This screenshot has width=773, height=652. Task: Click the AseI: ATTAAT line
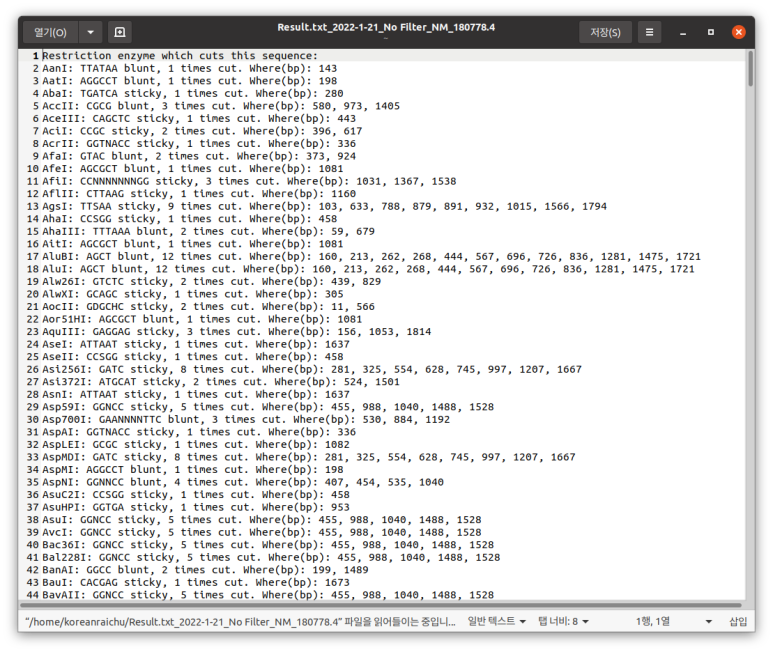coord(196,344)
